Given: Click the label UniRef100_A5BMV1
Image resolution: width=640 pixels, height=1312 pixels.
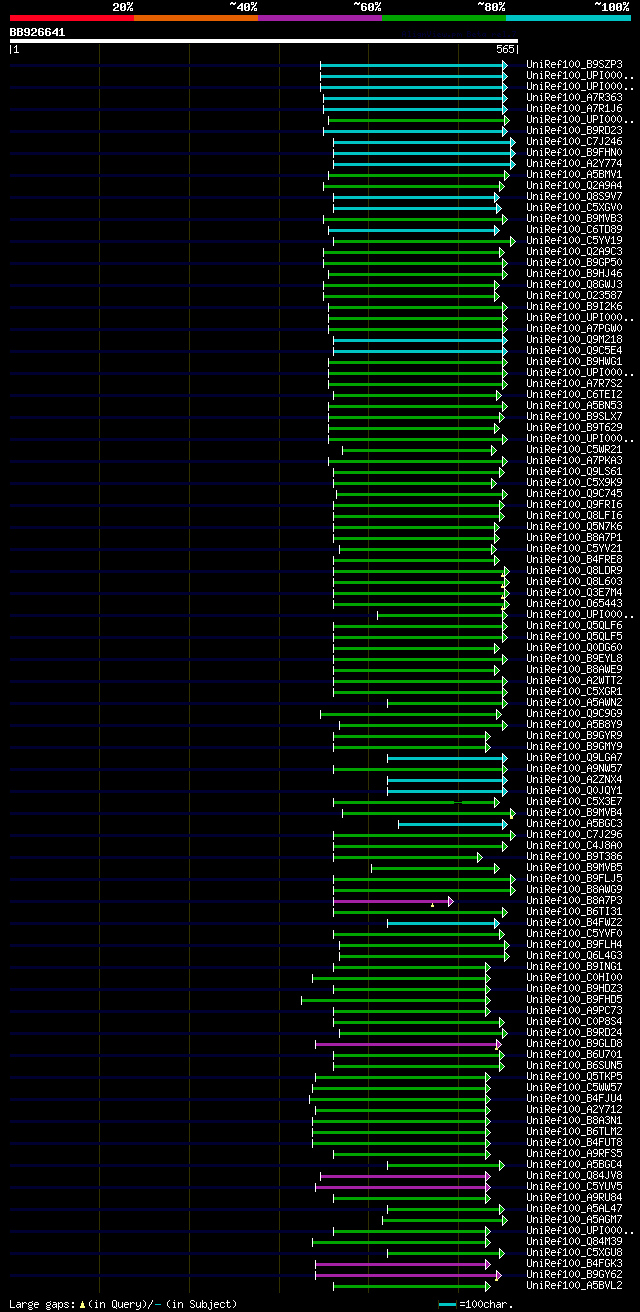Looking at the screenshot, I should [x=574, y=175].
